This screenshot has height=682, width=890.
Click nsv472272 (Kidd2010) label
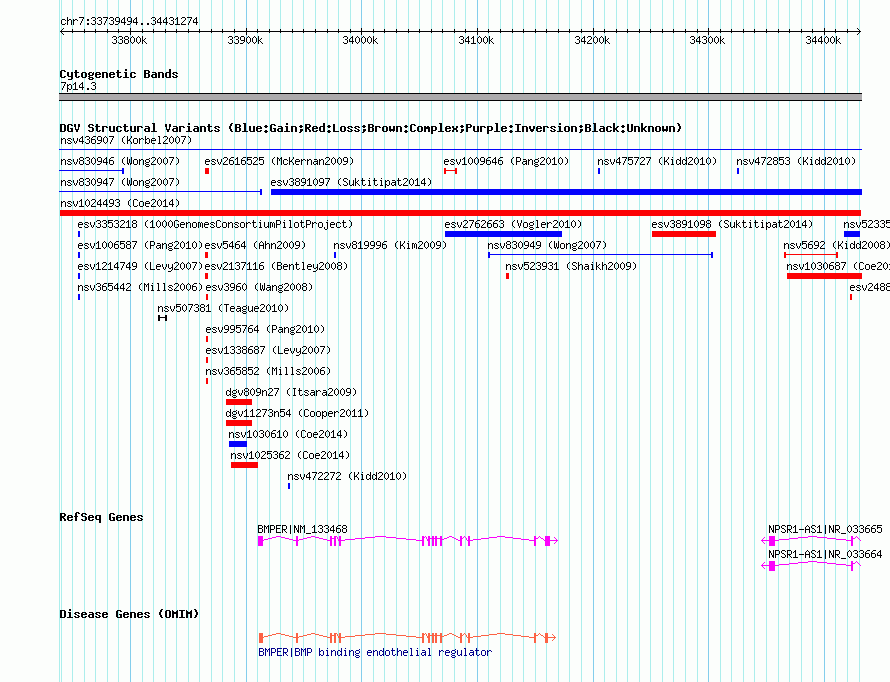click(x=347, y=476)
